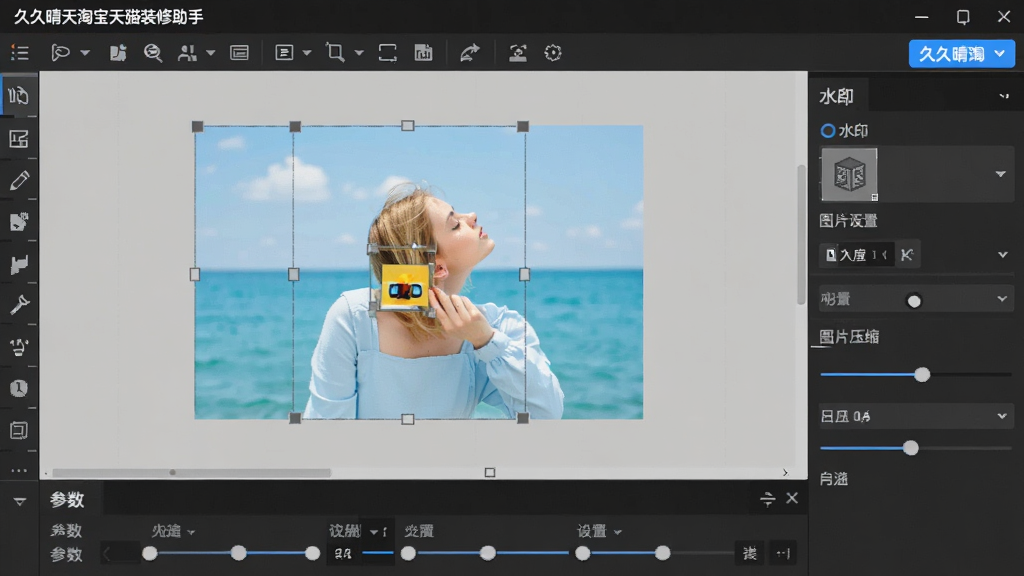Close the 参数 bottom panel
This screenshot has height=576, width=1024.
click(x=792, y=498)
